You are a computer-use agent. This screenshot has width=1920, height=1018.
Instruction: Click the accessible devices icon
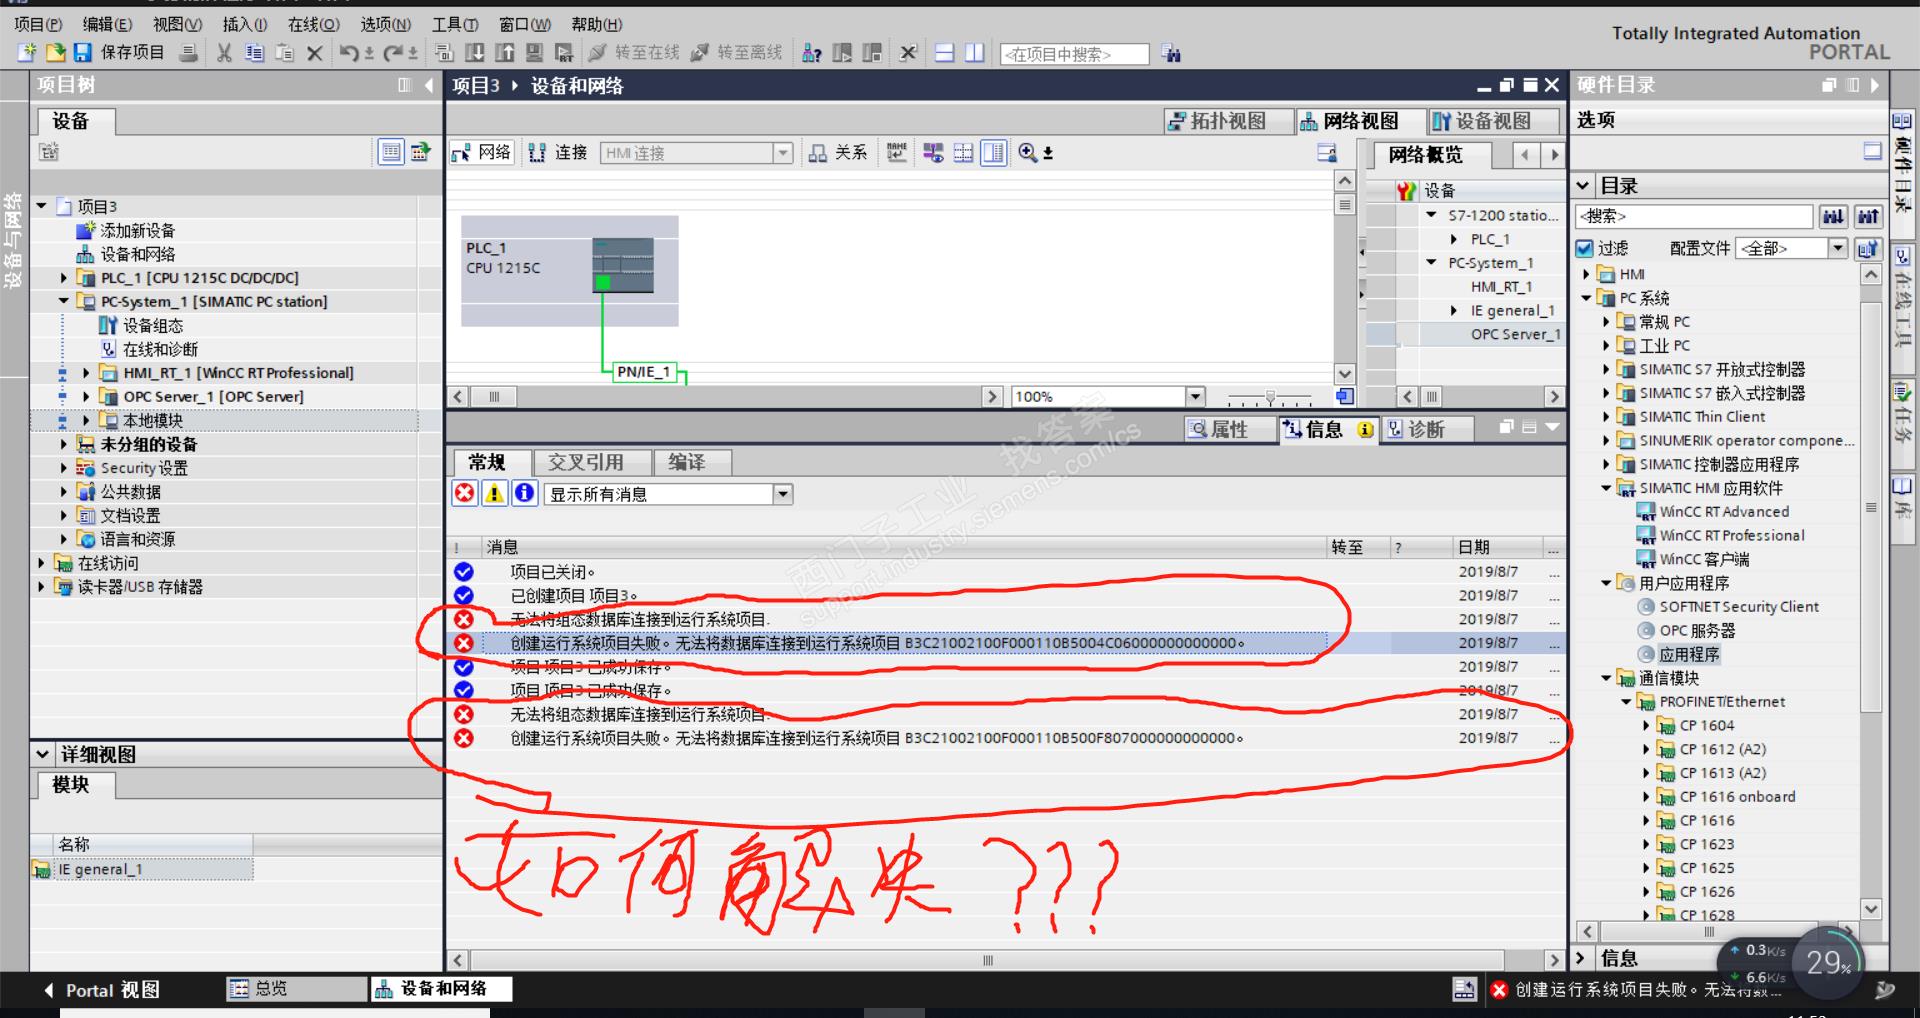point(812,53)
